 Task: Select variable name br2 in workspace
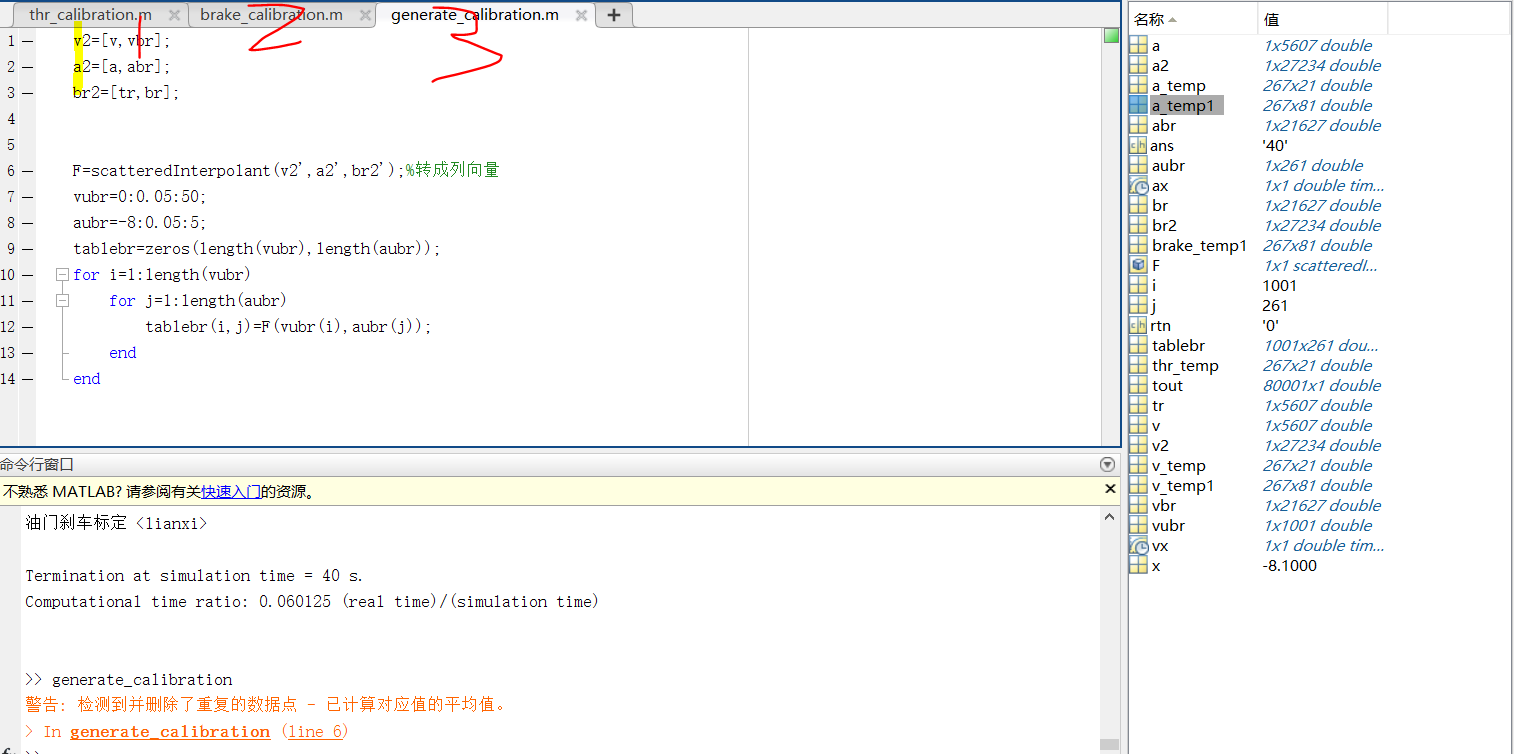[1164, 225]
